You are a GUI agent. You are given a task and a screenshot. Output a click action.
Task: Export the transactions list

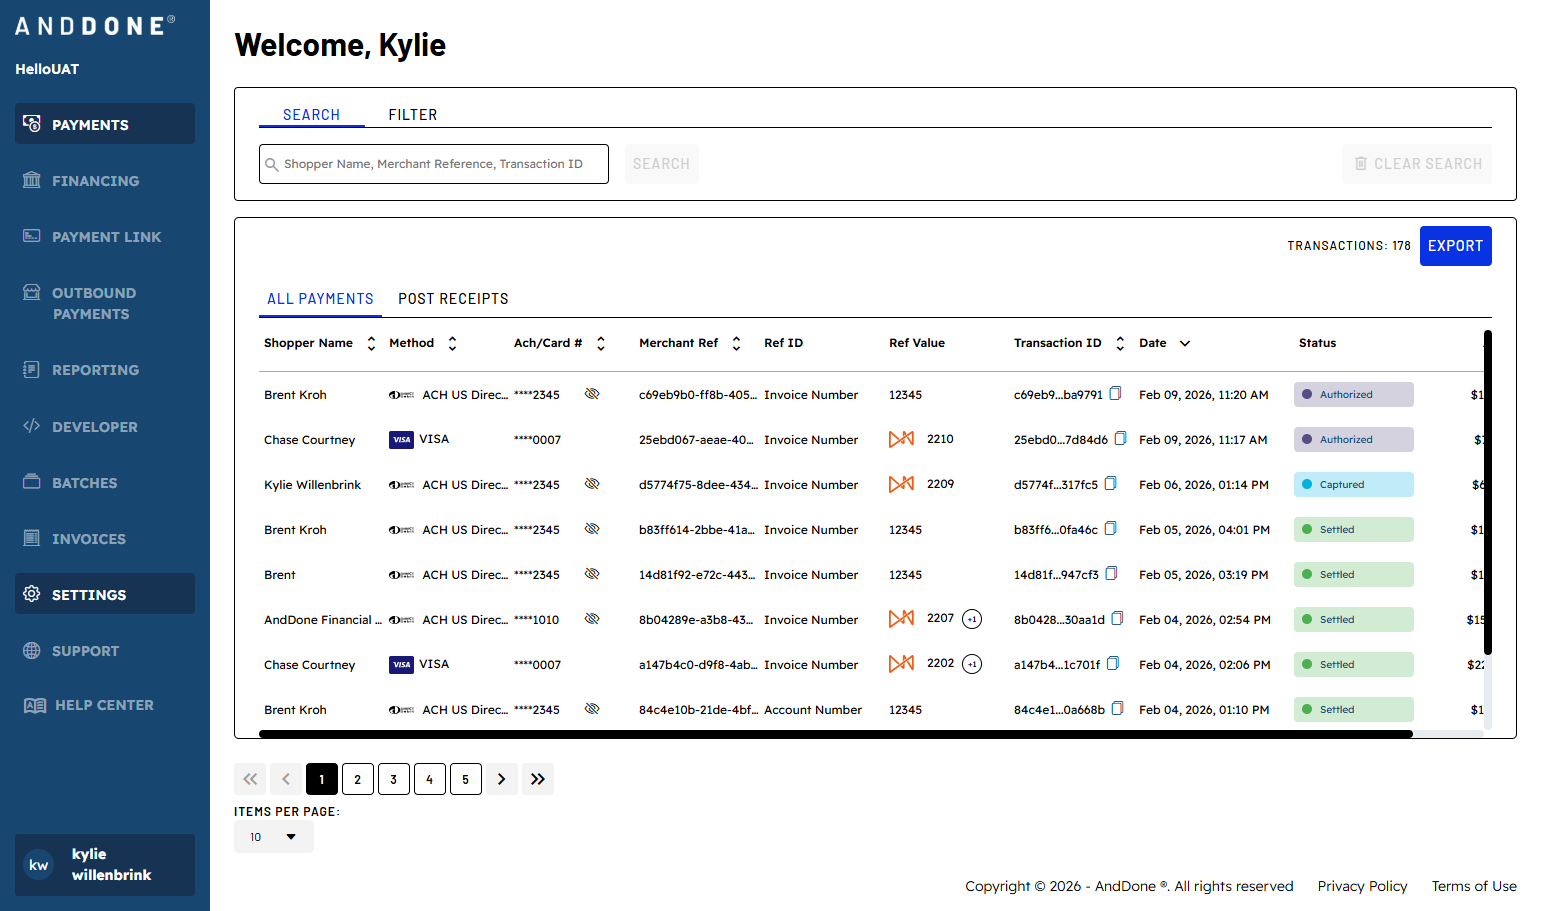(1456, 246)
